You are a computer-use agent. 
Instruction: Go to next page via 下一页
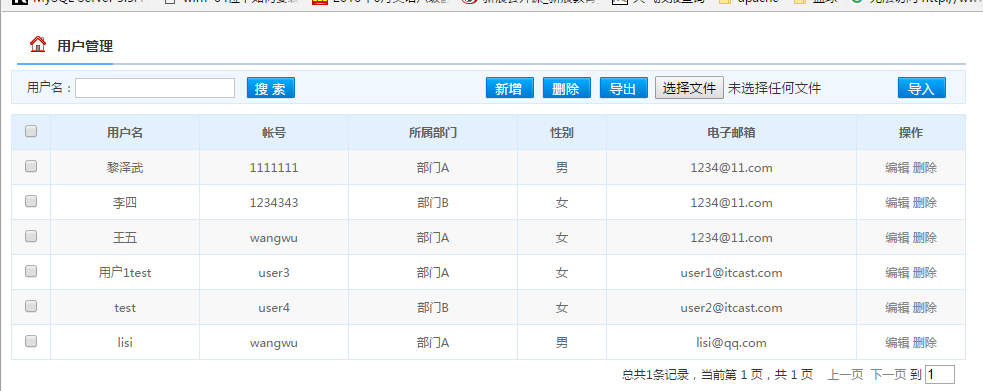click(888, 375)
